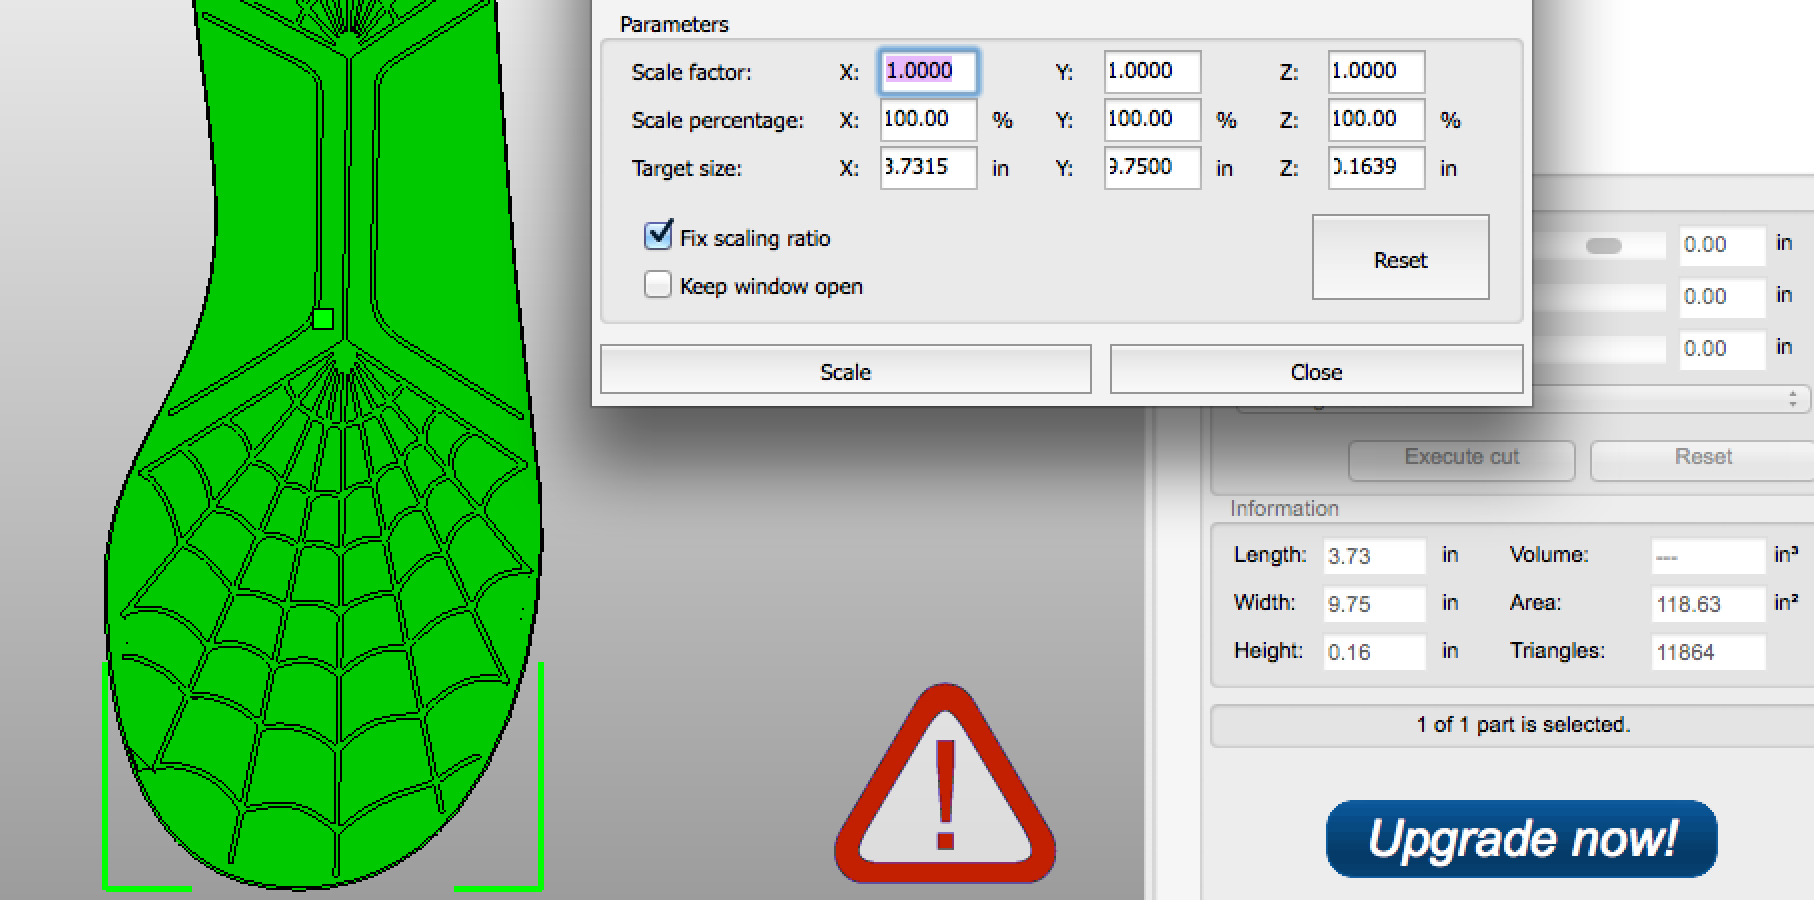This screenshot has height=900, width=1814.
Task: Click the Width value 9.75
Action: (1374, 604)
